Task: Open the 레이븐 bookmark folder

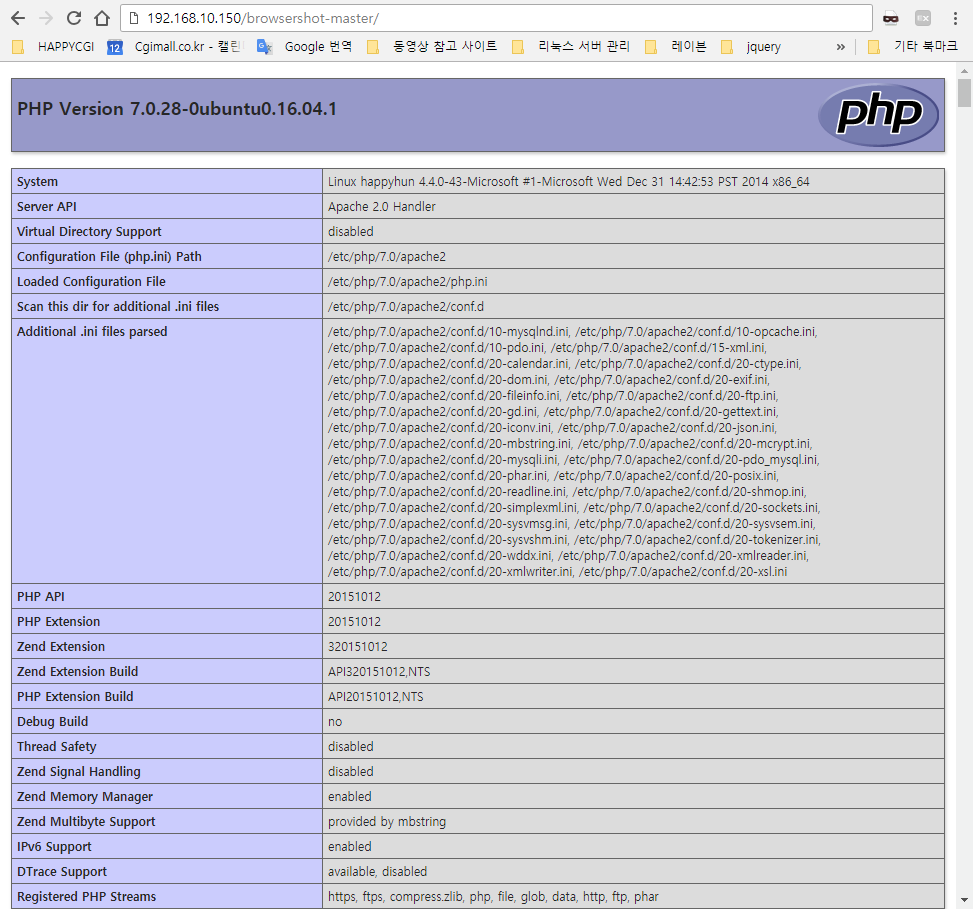Action: [676, 47]
